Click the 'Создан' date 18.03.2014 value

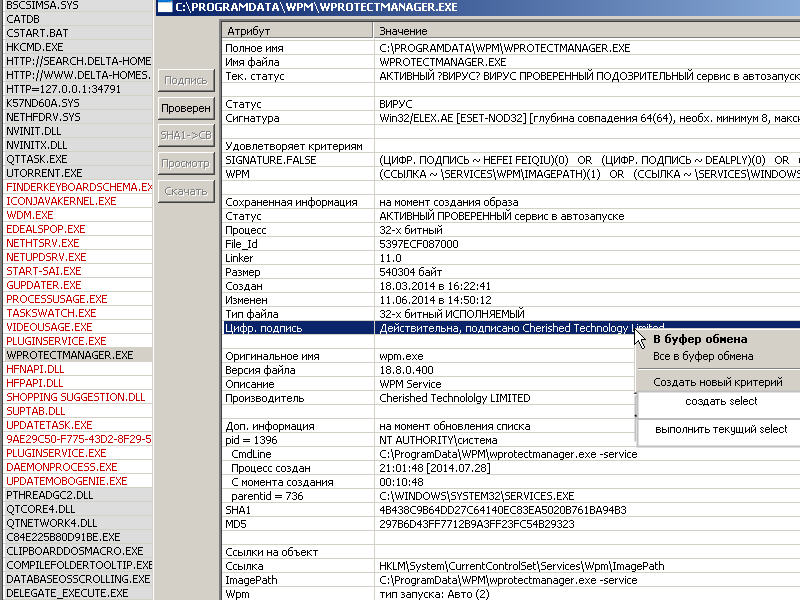(435, 286)
